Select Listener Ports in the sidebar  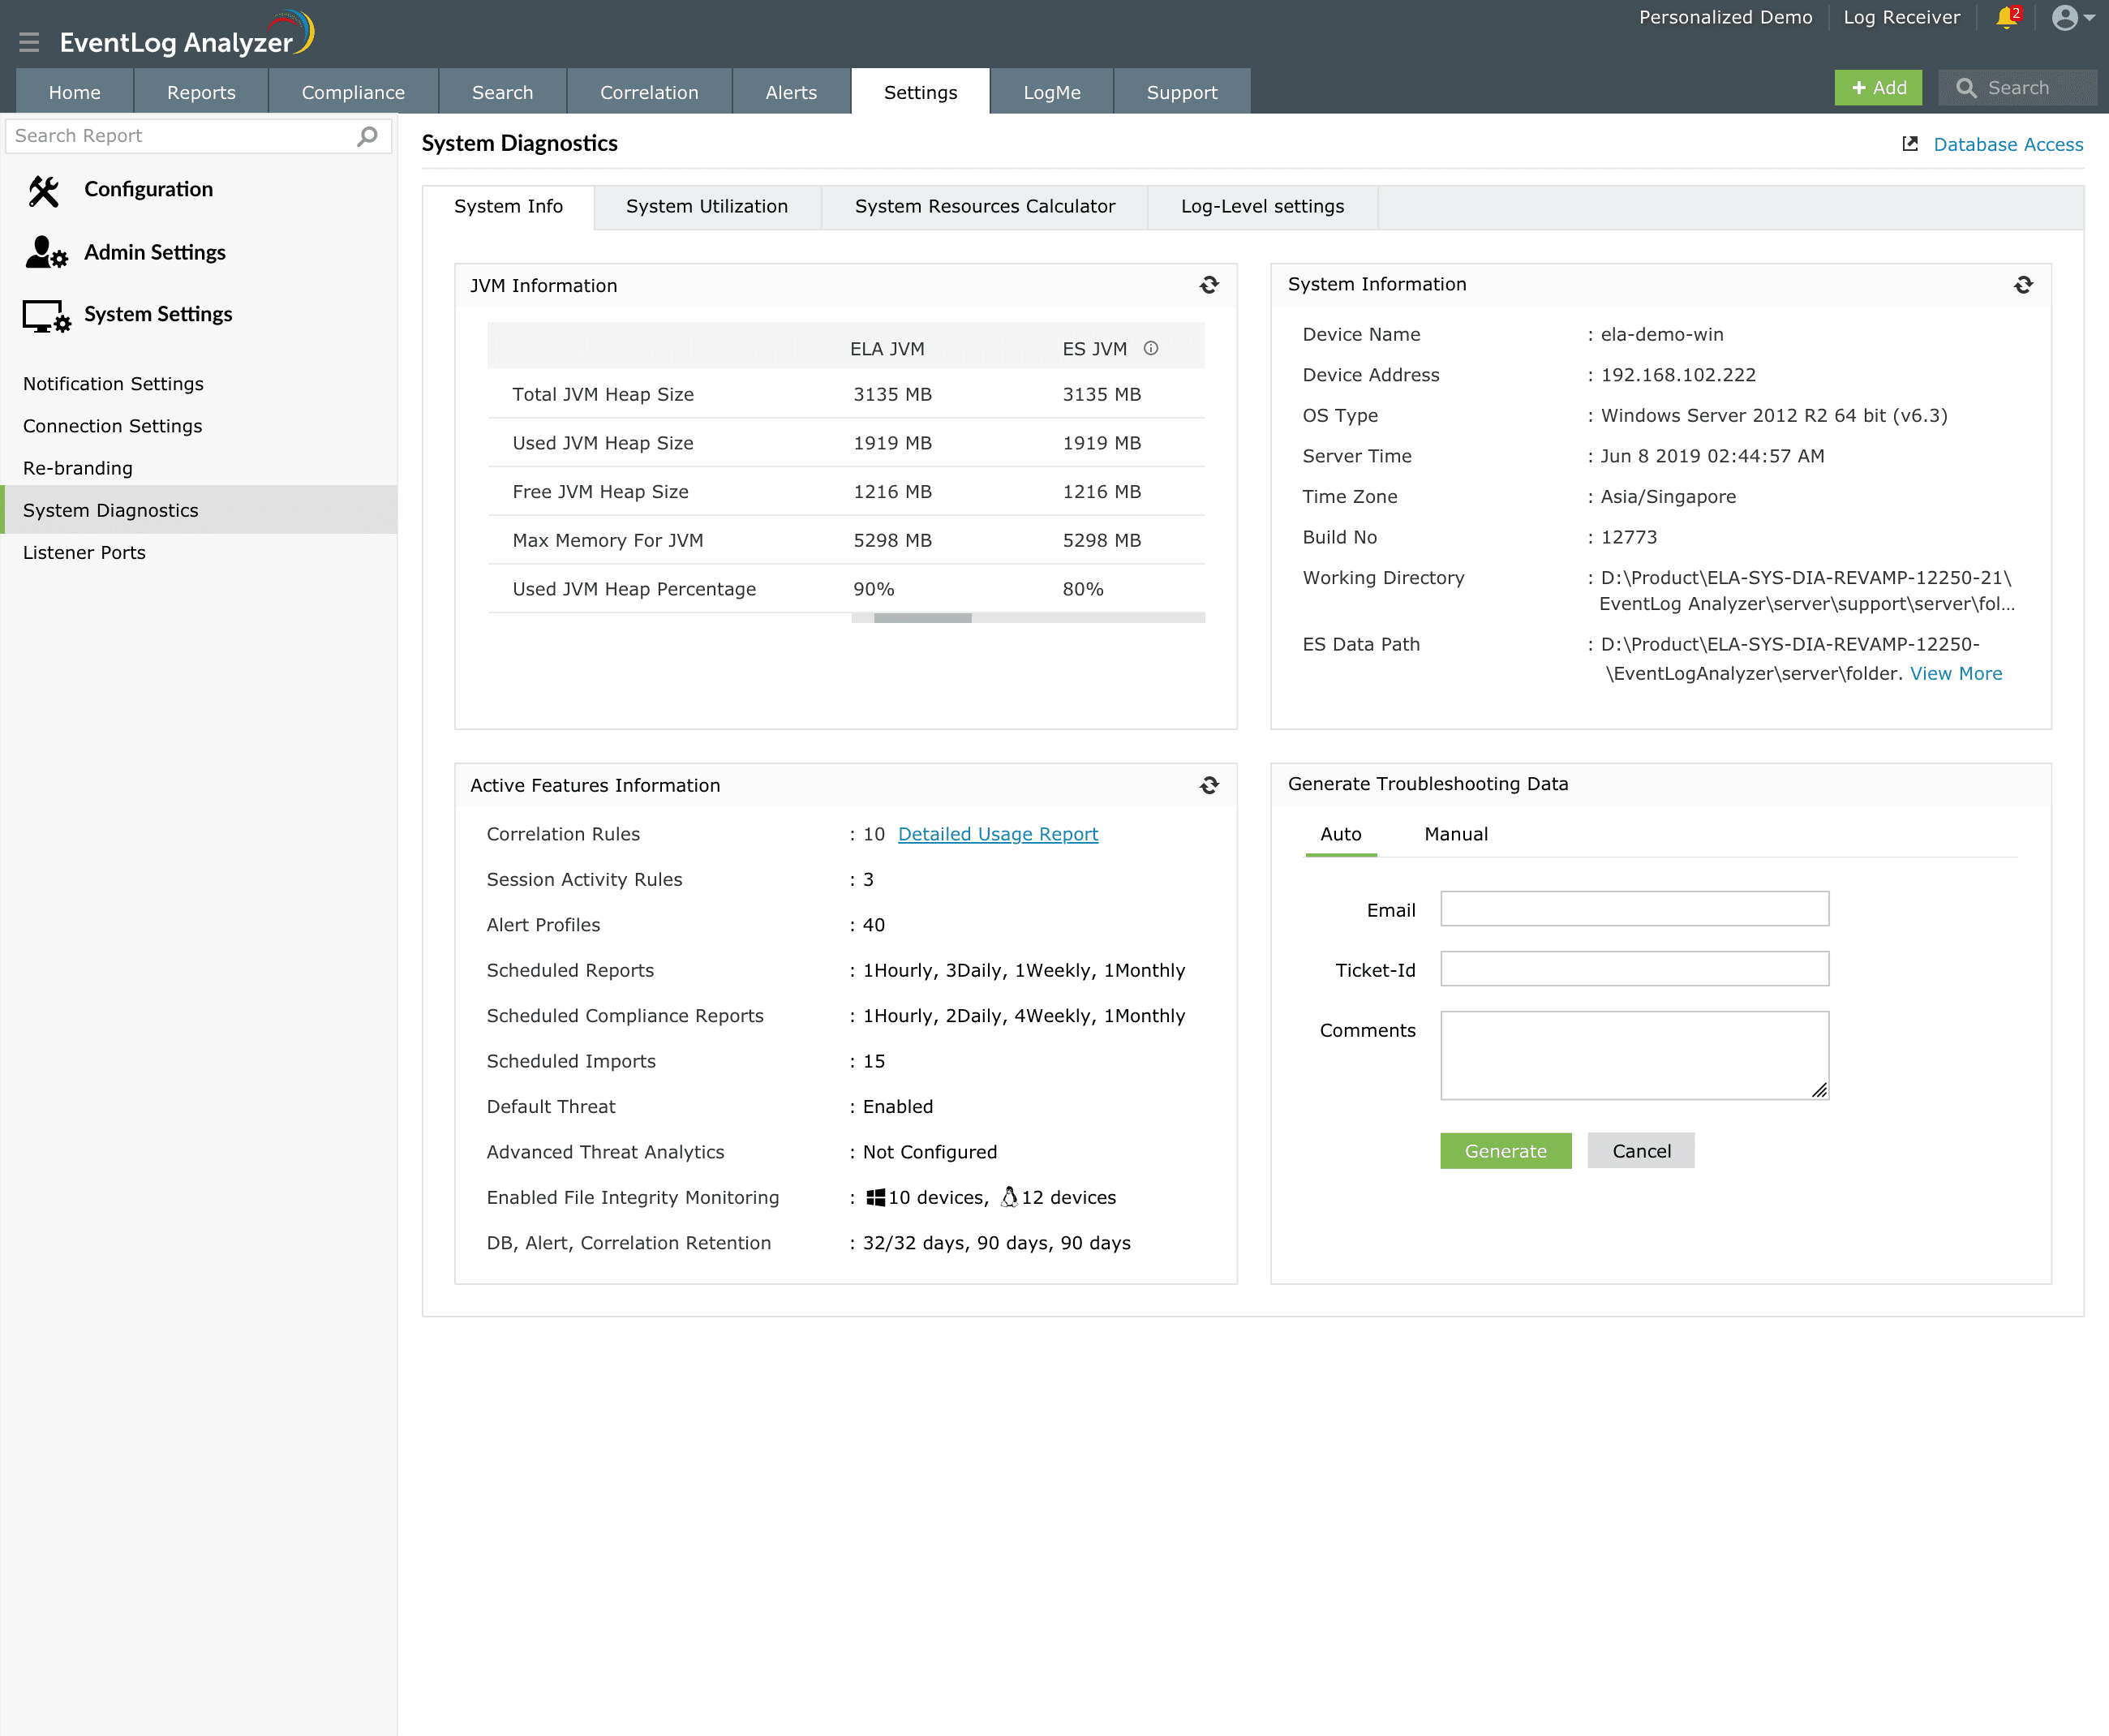pos(84,552)
